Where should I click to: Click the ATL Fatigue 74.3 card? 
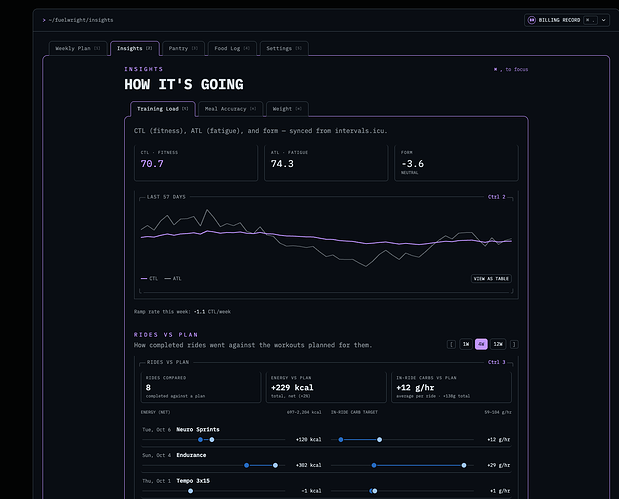(x=326, y=163)
